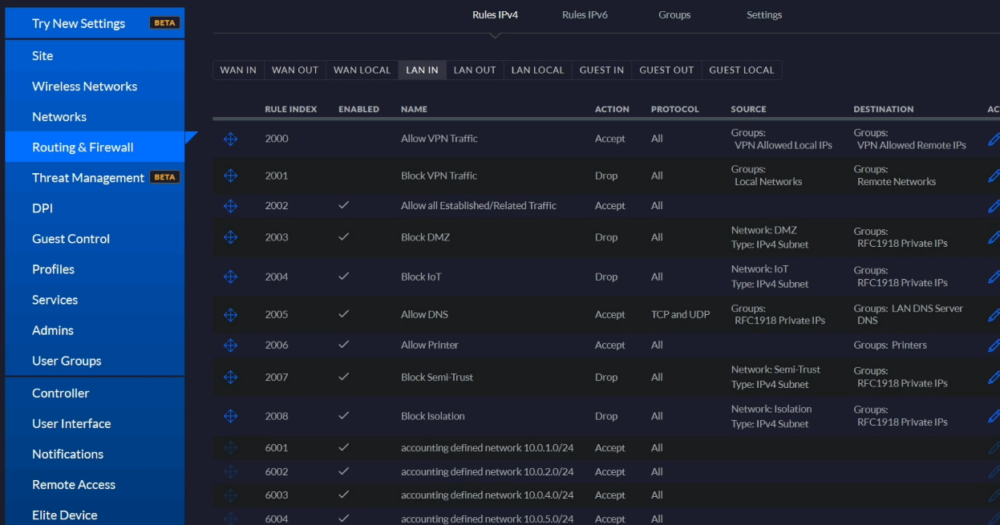Image resolution: width=1000 pixels, height=525 pixels.
Task: Open Wireless Networks settings
Action: click(x=95, y=86)
